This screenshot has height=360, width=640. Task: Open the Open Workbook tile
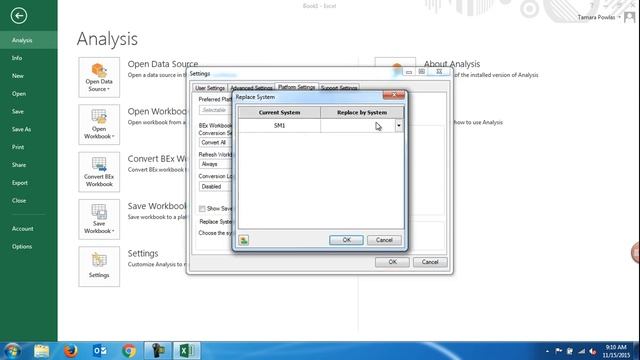[x=99, y=124]
